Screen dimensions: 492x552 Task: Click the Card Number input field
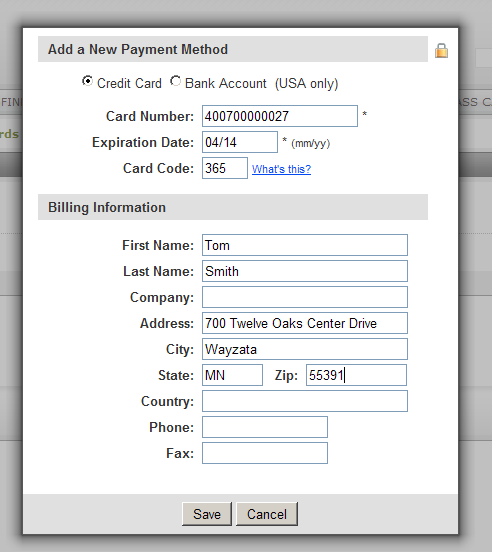280,116
